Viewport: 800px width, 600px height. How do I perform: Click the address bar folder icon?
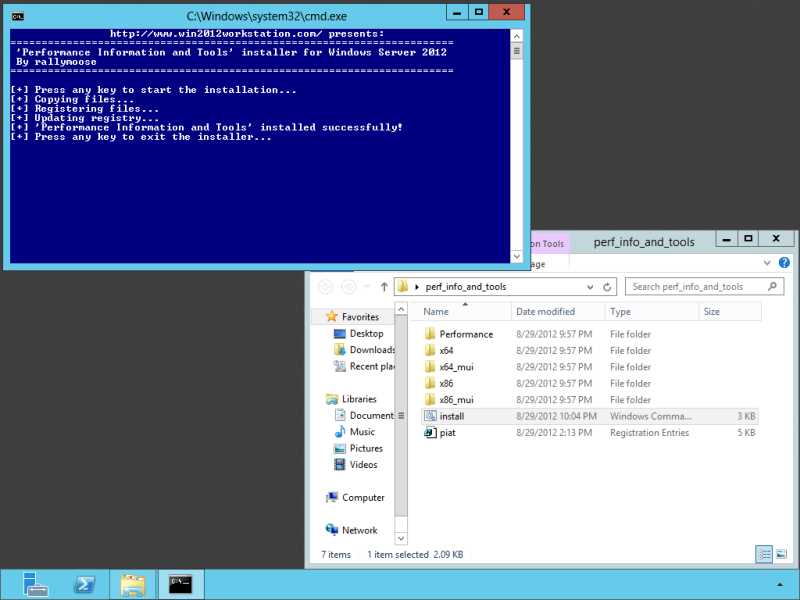click(403, 287)
